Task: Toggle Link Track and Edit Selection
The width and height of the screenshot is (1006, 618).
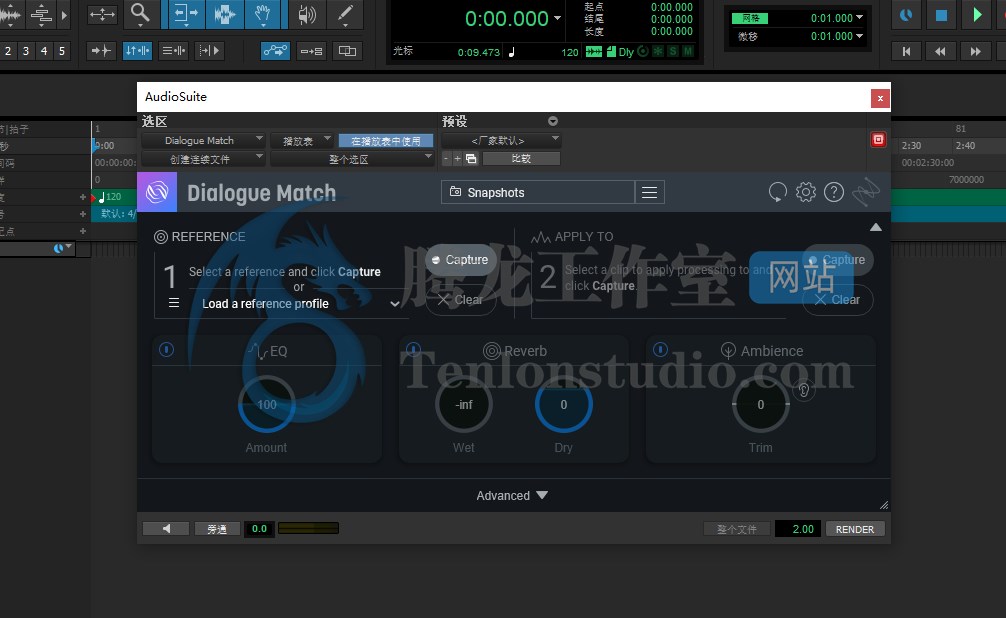Action: pyautogui.click(x=173, y=51)
